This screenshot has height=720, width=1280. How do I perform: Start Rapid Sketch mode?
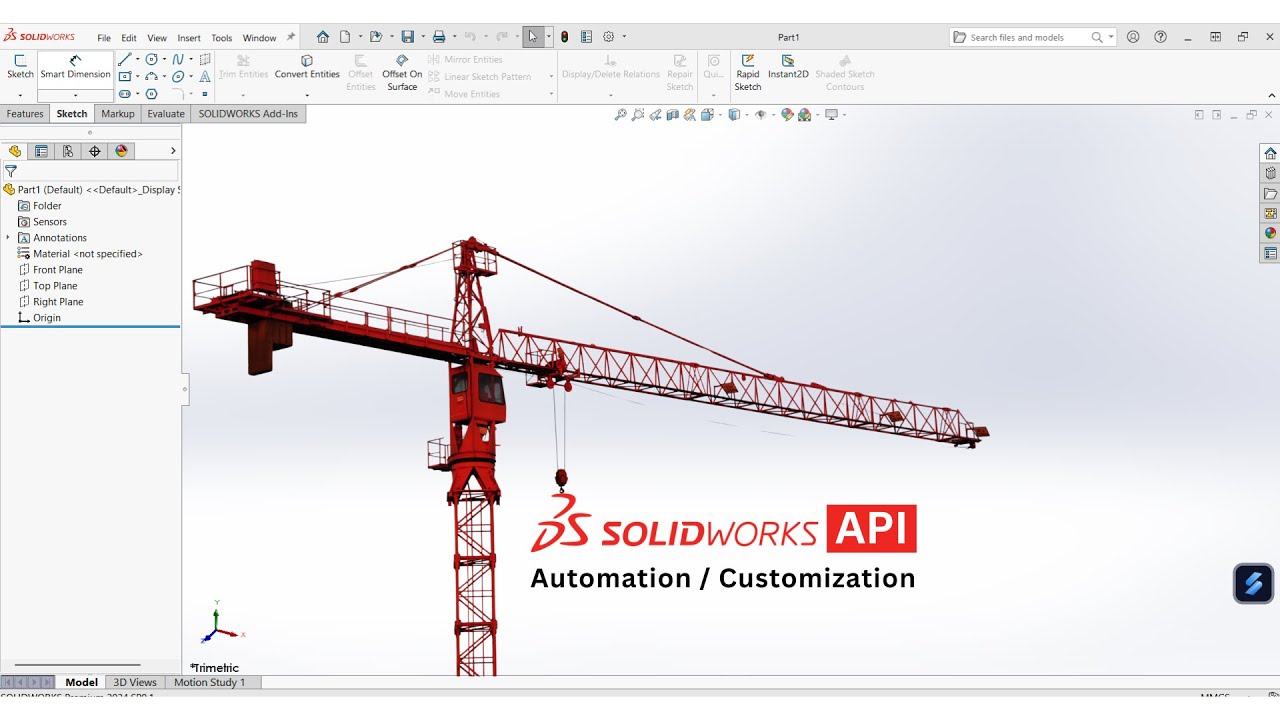tap(748, 73)
